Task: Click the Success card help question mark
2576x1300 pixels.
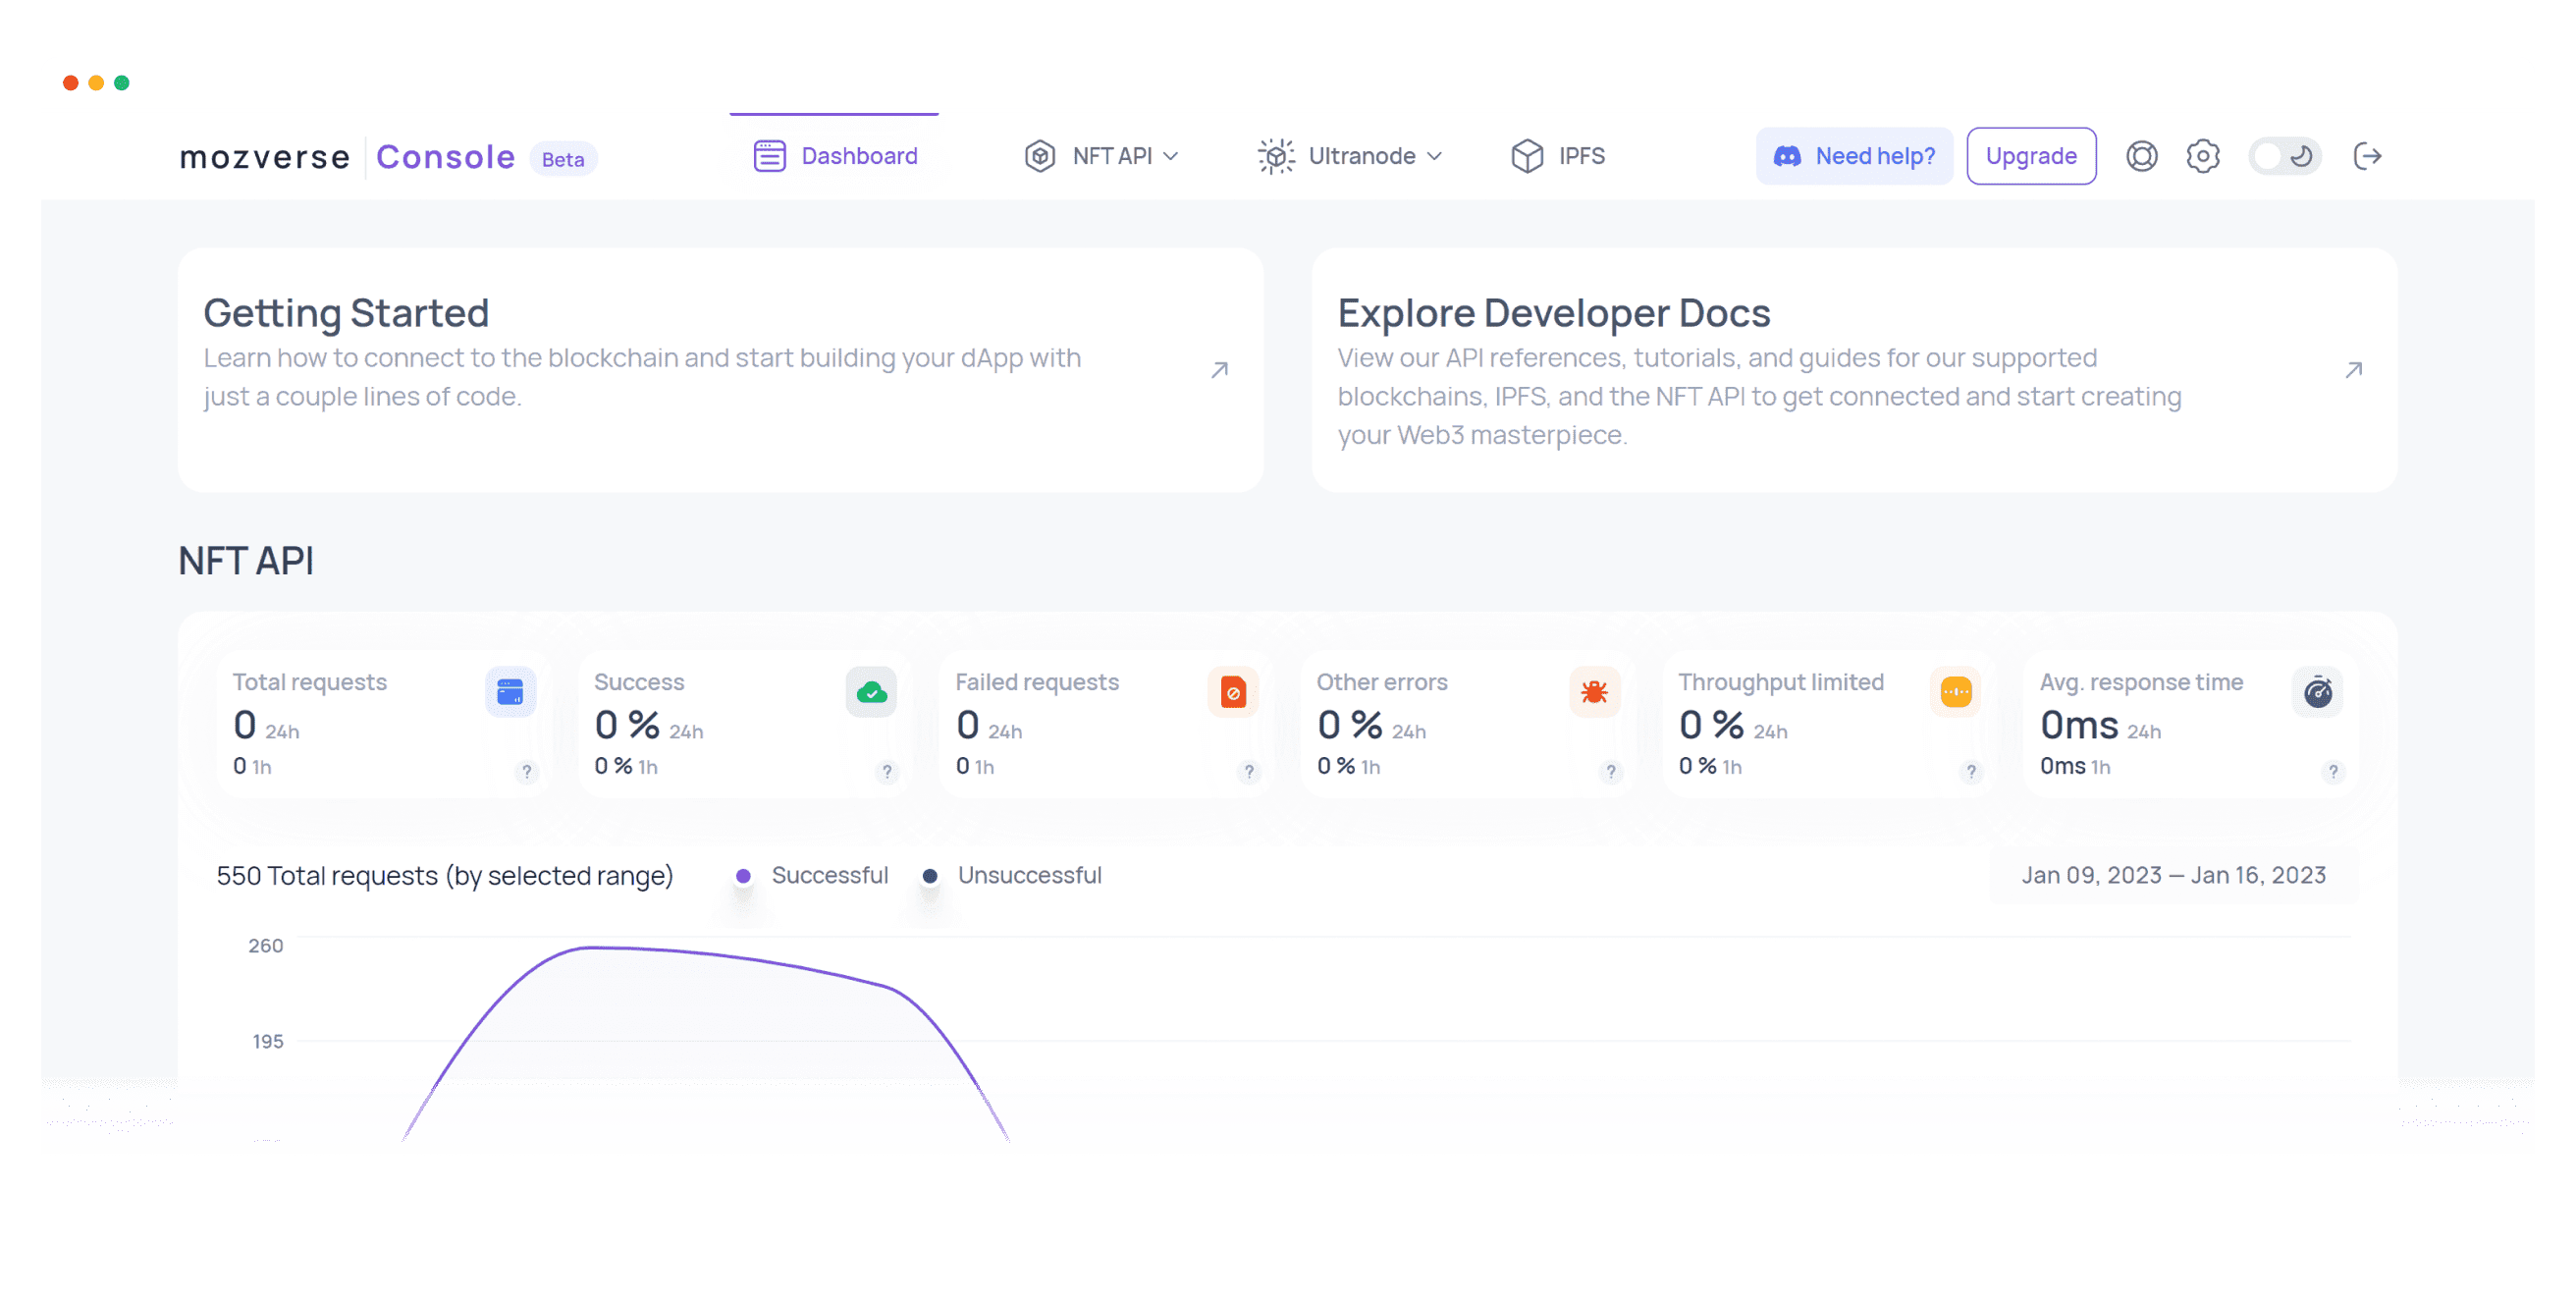Action: [x=887, y=772]
